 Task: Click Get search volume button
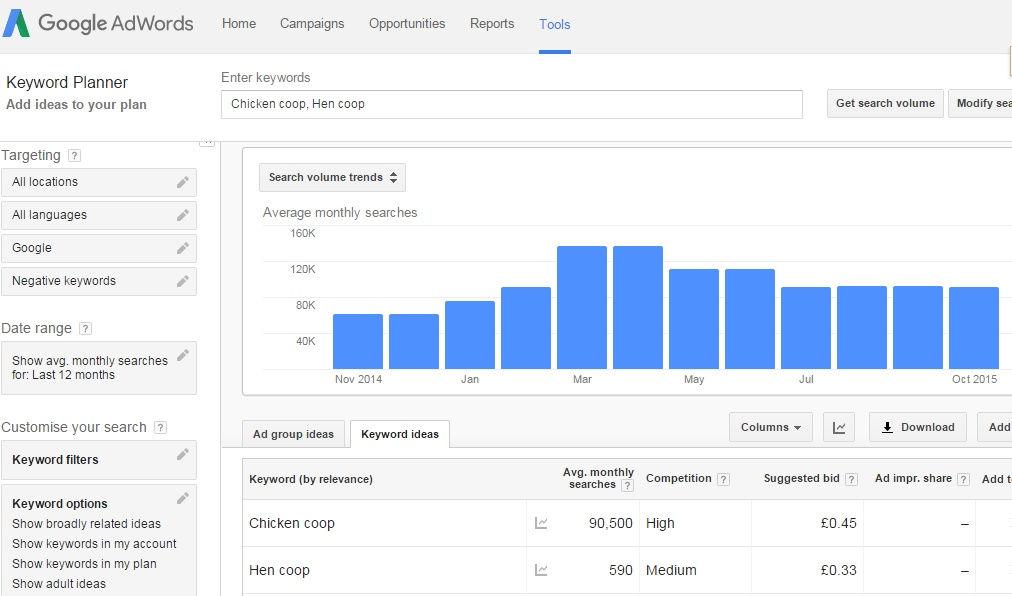(x=885, y=103)
